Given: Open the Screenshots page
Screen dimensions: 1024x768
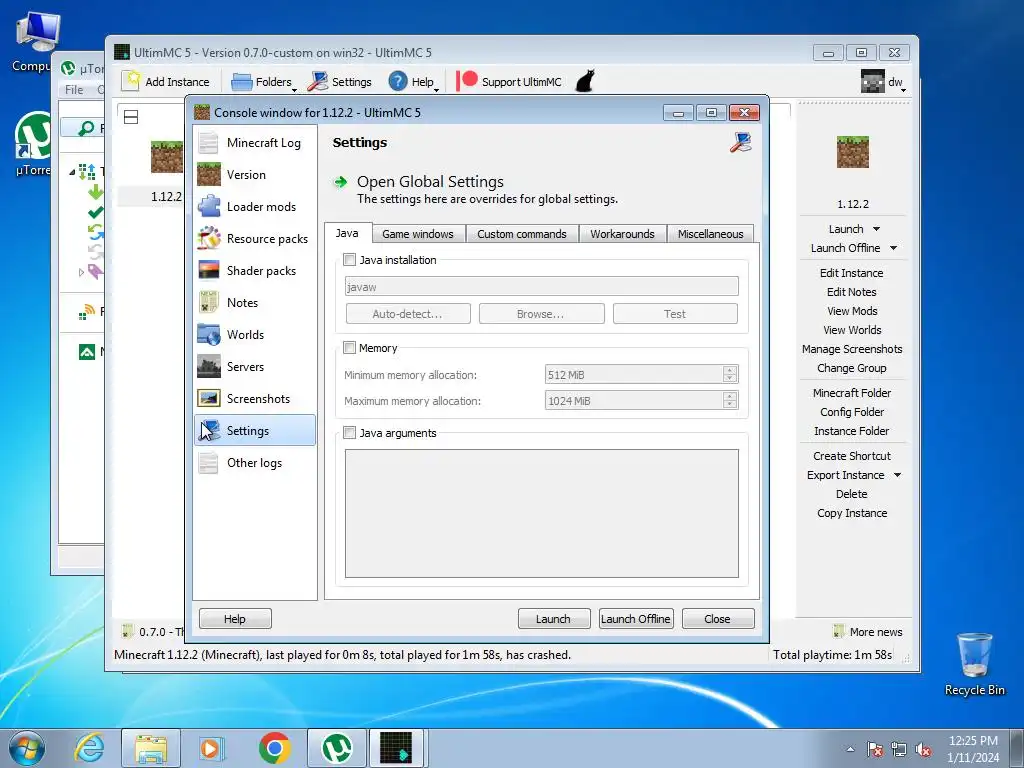Looking at the screenshot, I should [x=255, y=398].
